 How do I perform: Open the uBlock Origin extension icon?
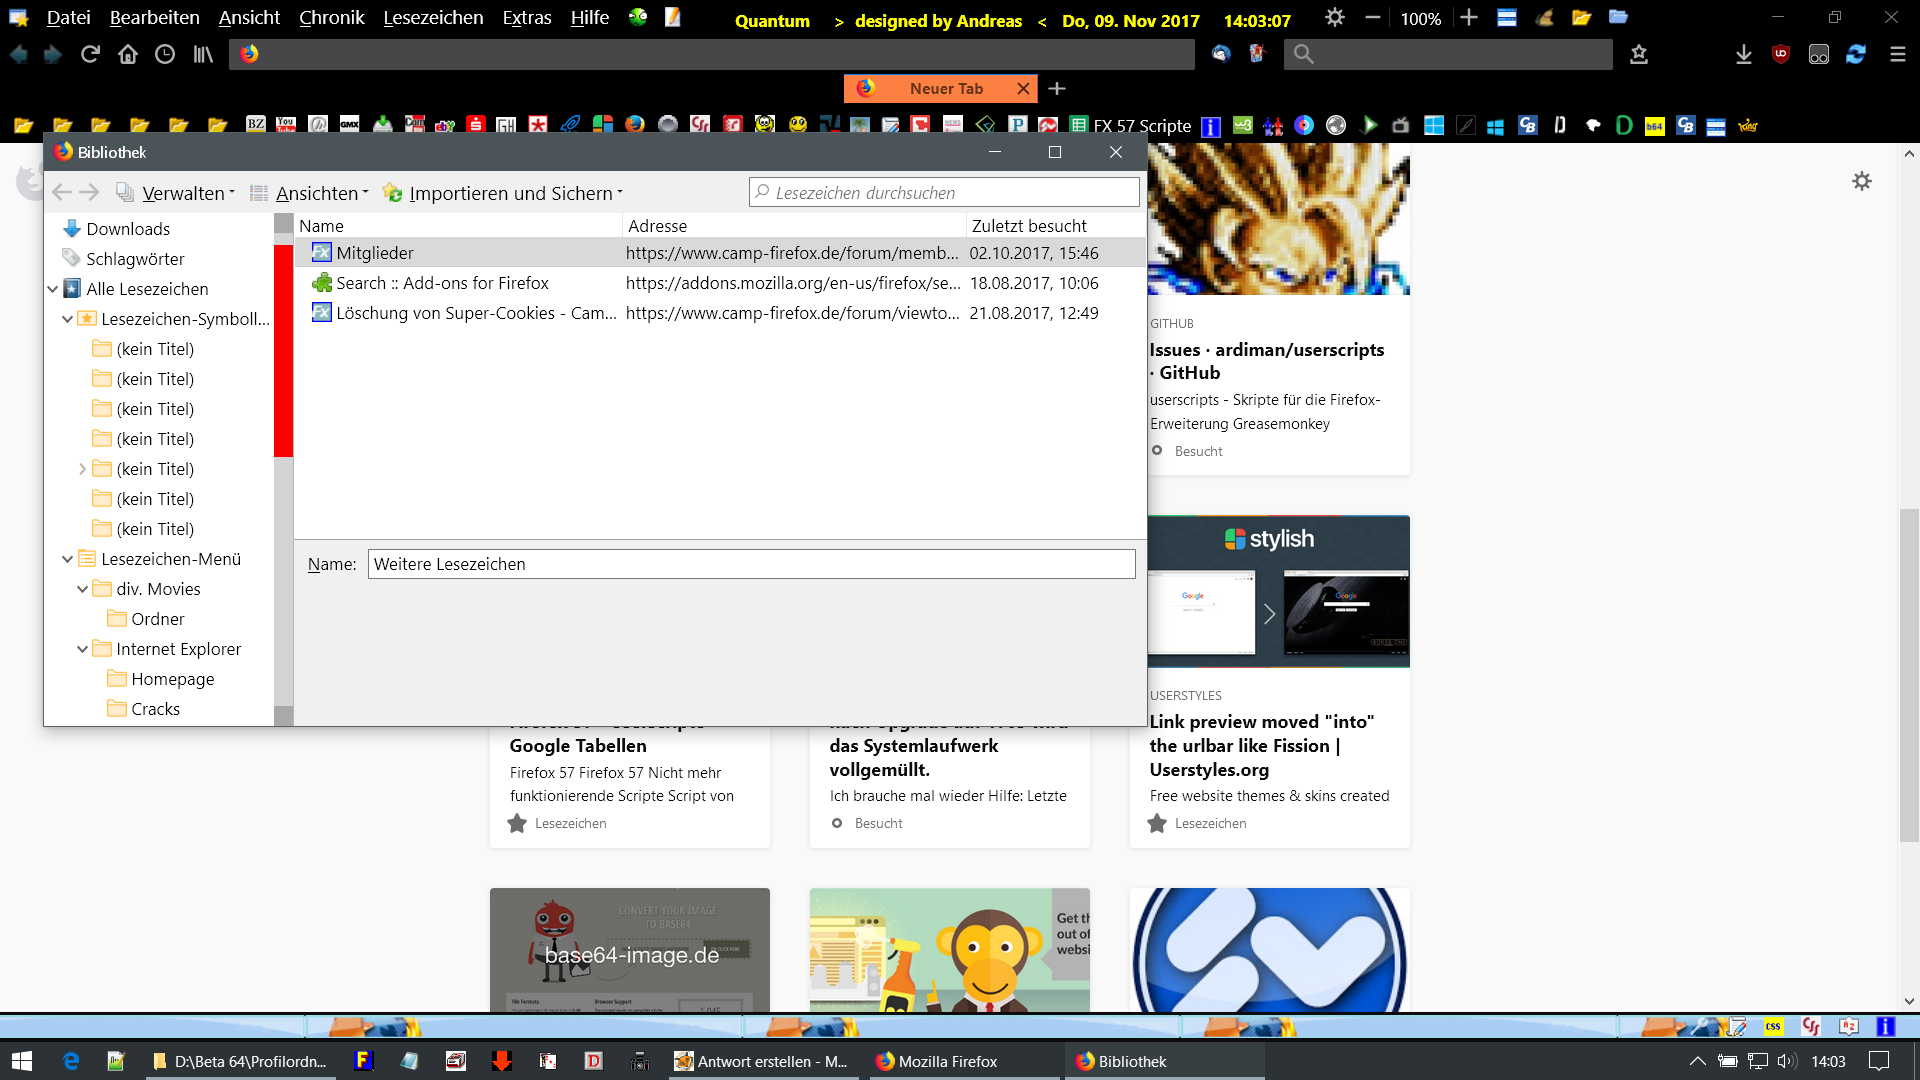pyautogui.click(x=1781, y=54)
